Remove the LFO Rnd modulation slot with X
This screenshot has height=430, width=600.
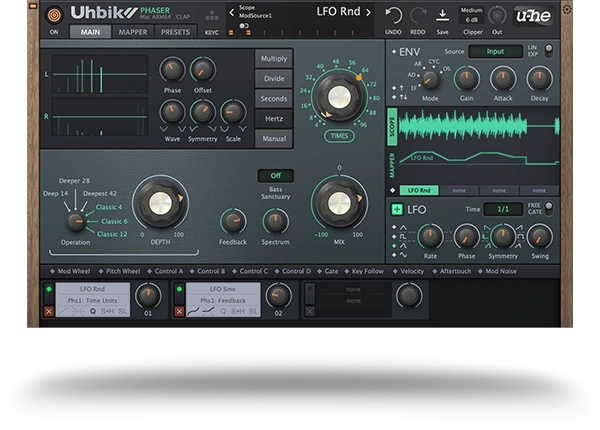[49, 311]
